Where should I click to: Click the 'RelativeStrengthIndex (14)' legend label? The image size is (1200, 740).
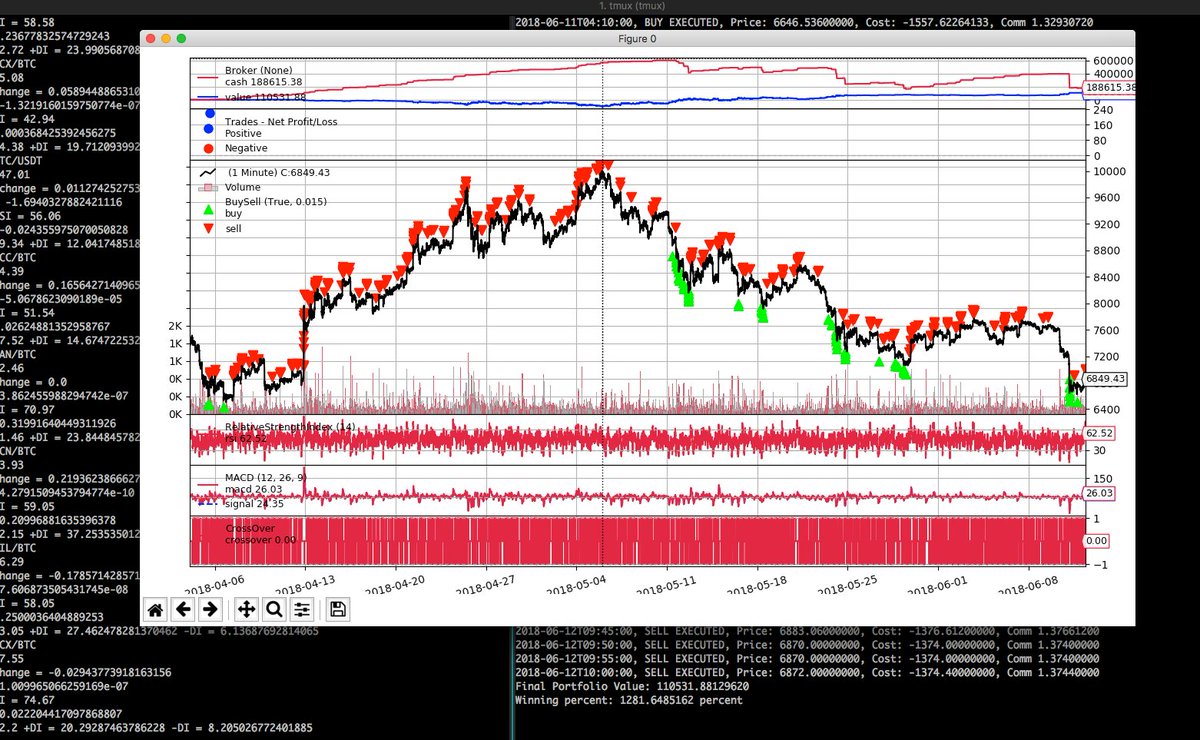pyautogui.click(x=290, y=427)
